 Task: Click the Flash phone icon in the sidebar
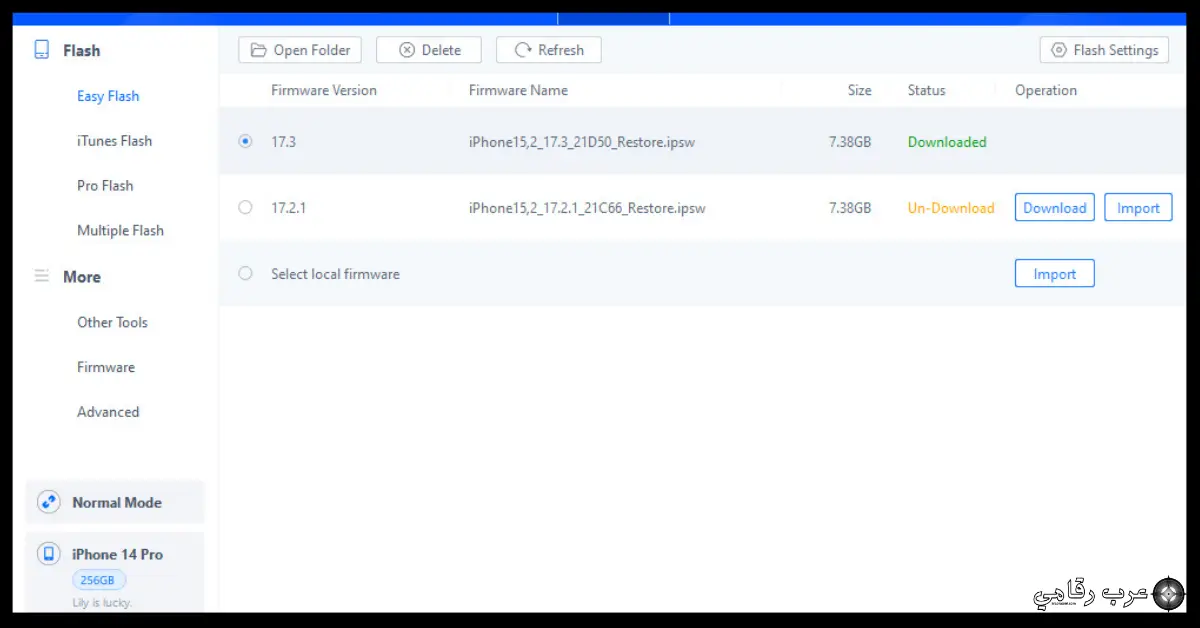[42, 49]
